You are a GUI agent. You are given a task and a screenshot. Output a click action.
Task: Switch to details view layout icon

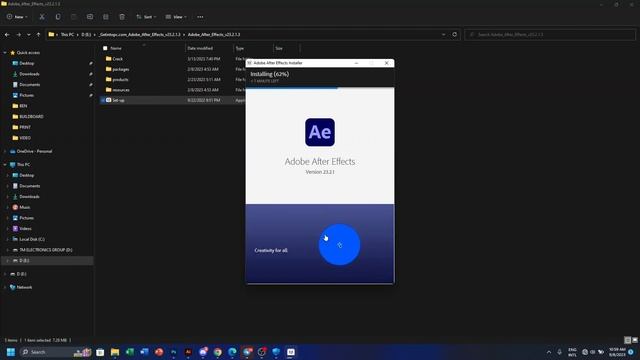pyautogui.click(x=628, y=340)
